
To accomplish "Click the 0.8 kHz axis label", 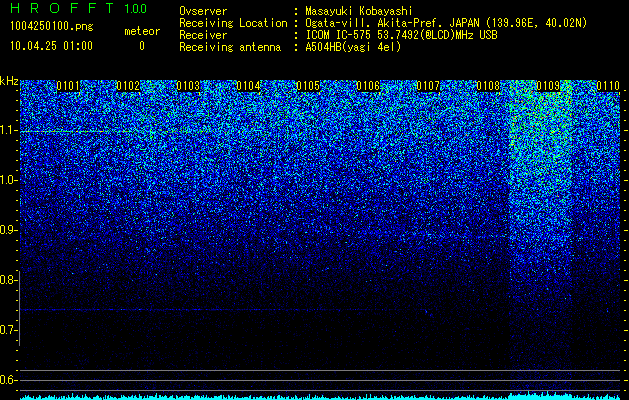I will pyautogui.click(x=9, y=280).
